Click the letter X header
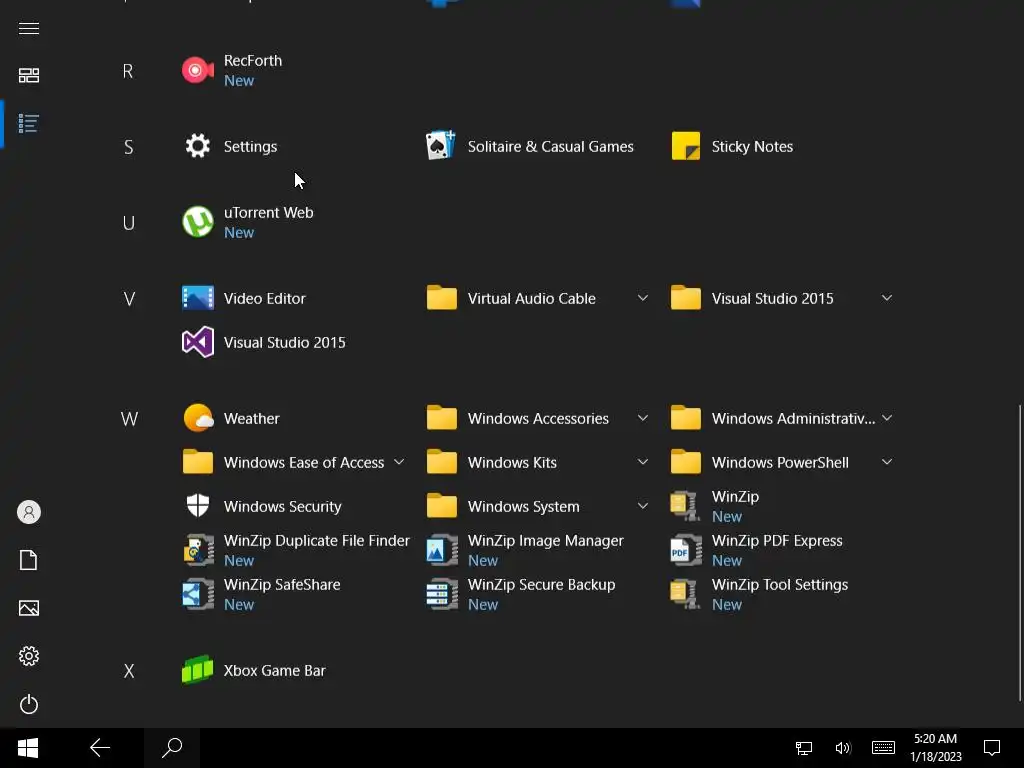Viewport: 1024px width, 768px height. coord(129,671)
